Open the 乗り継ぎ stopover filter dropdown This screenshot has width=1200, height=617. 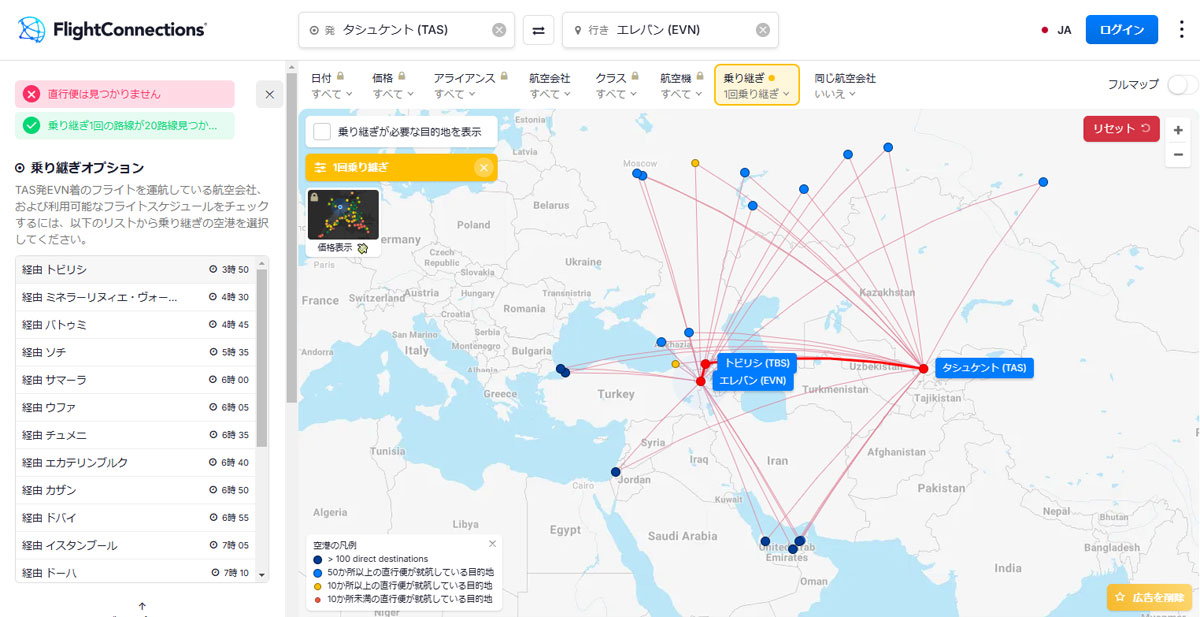coord(757,85)
